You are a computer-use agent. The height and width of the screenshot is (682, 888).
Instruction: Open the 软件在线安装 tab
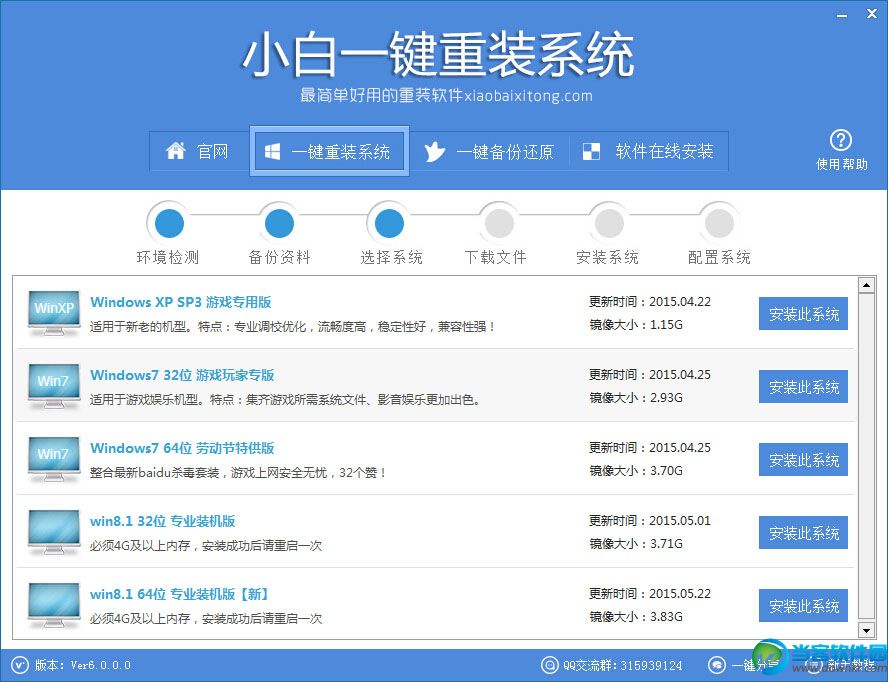[648, 151]
